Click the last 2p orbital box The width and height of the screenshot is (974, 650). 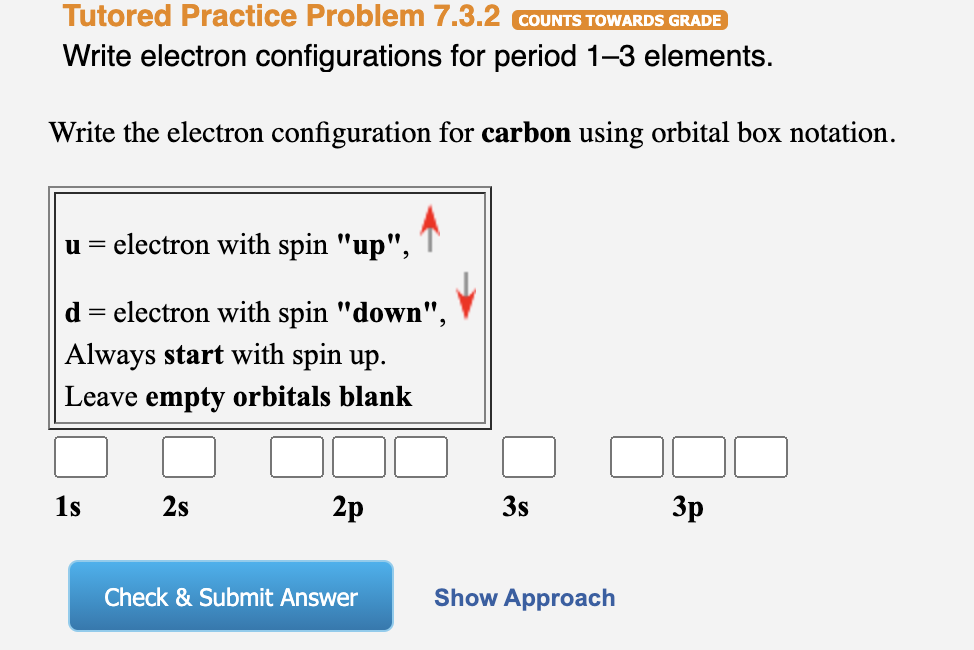(420, 456)
